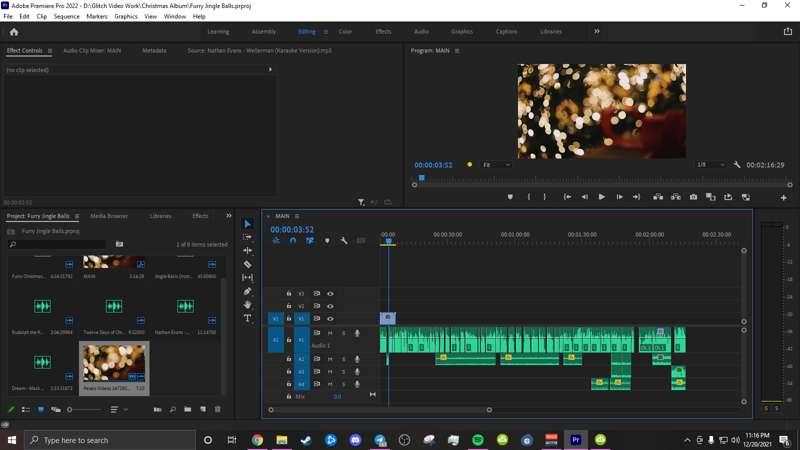Mute audio track A1
The image size is (800, 450).
coord(330,333)
